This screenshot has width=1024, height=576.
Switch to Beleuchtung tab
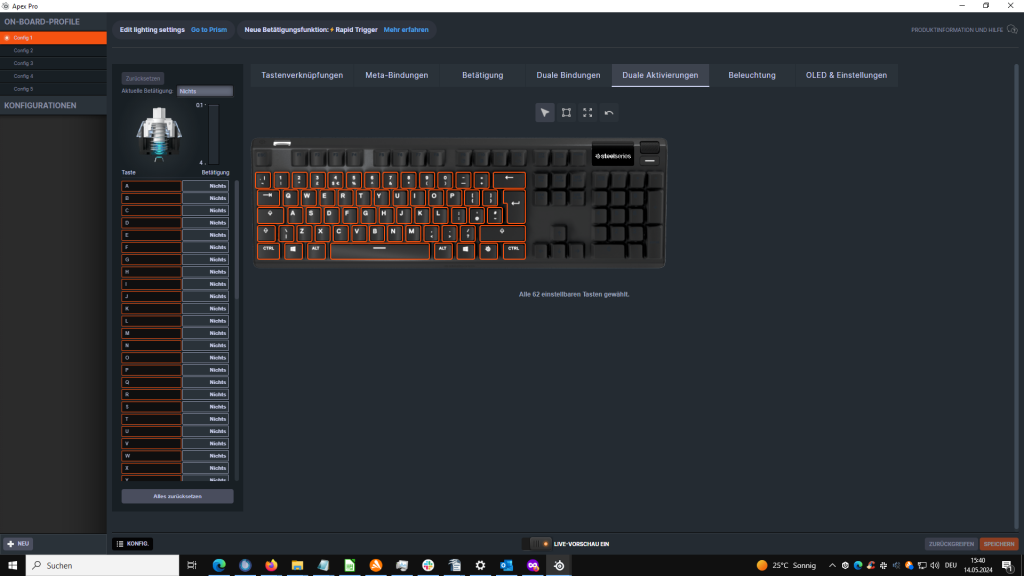pyautogui.click(x=752, y=75)
